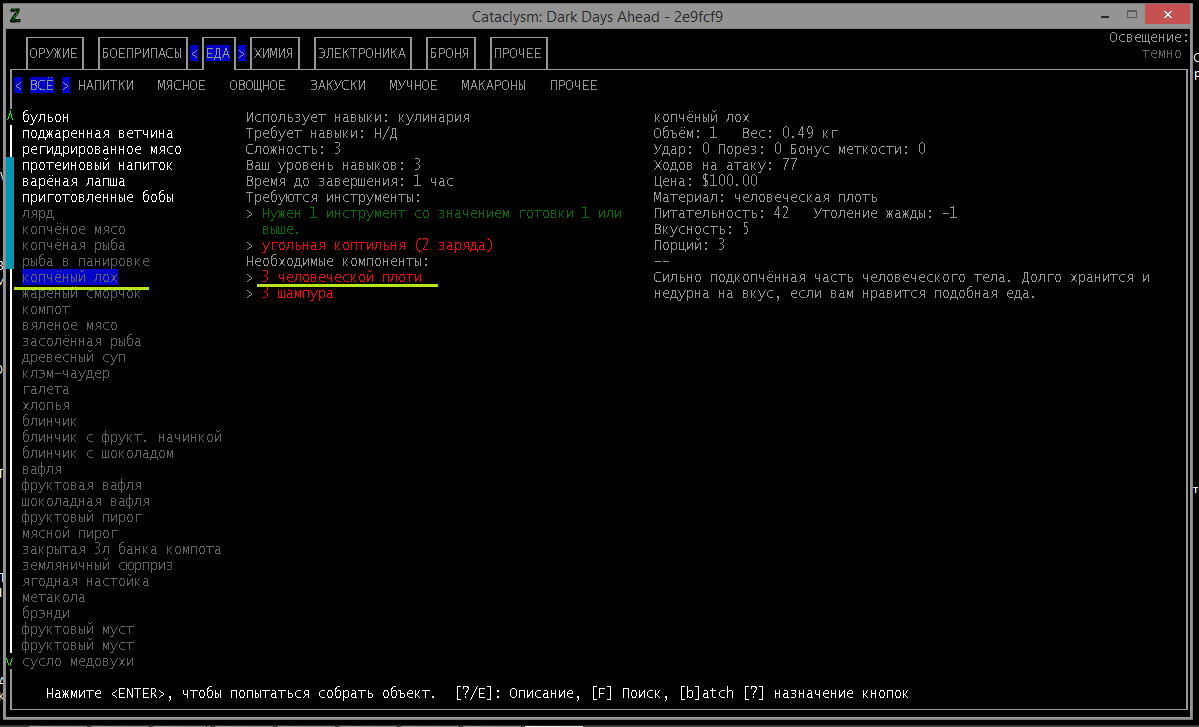Pick фруктовый пирог recipe
The height and width of the screenshot is (727, 1199).
point(82,518)
